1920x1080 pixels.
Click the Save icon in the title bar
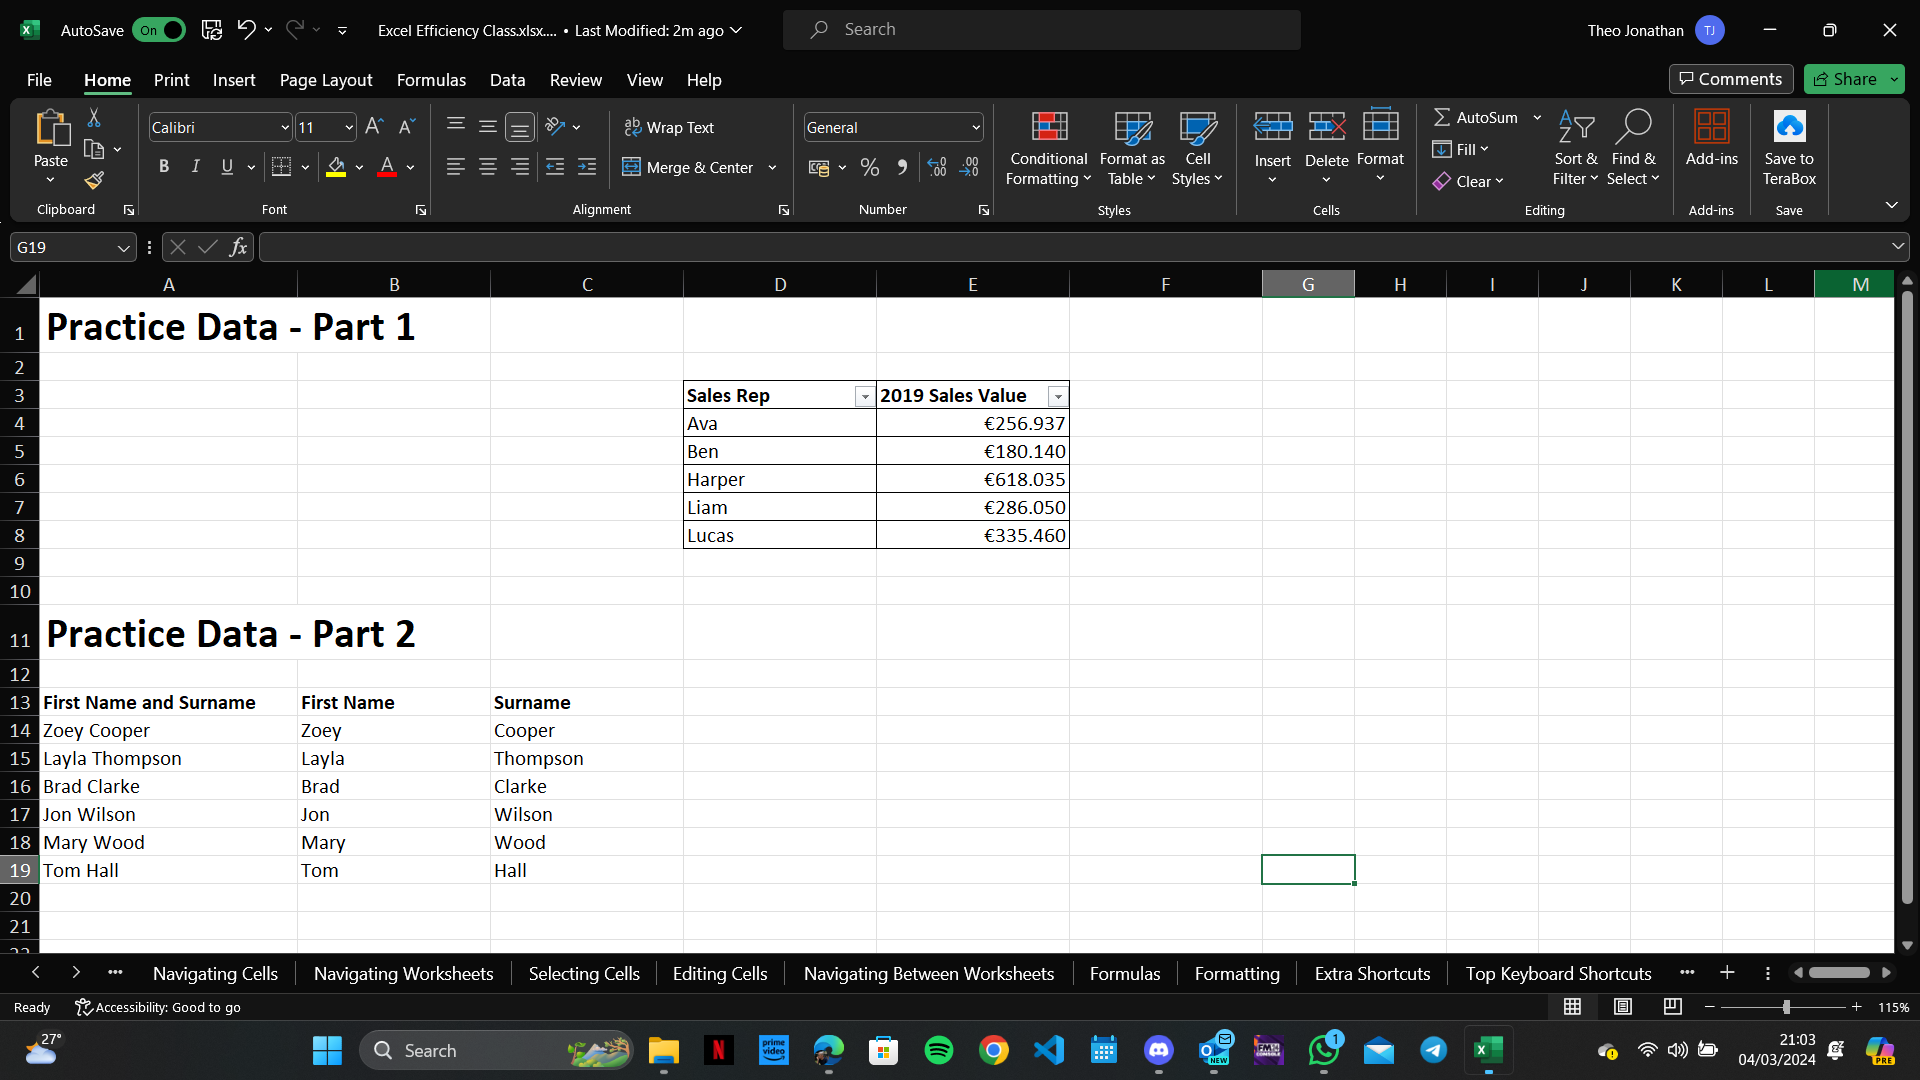pos(211,30)
